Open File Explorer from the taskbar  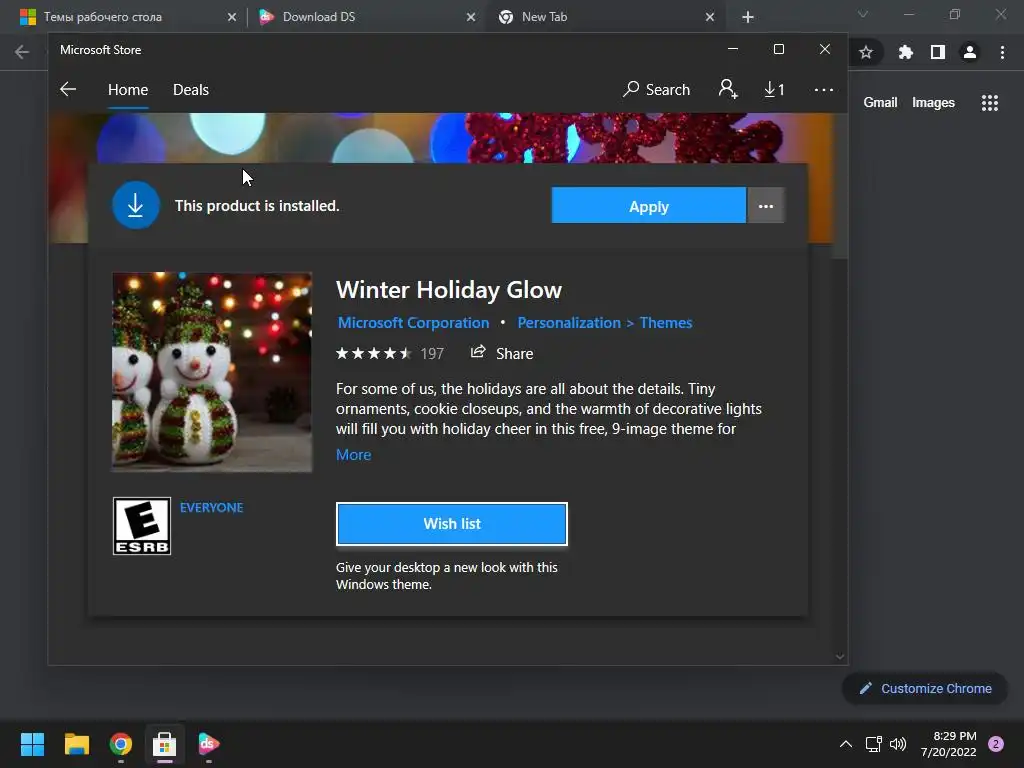(x=76, y=744)
